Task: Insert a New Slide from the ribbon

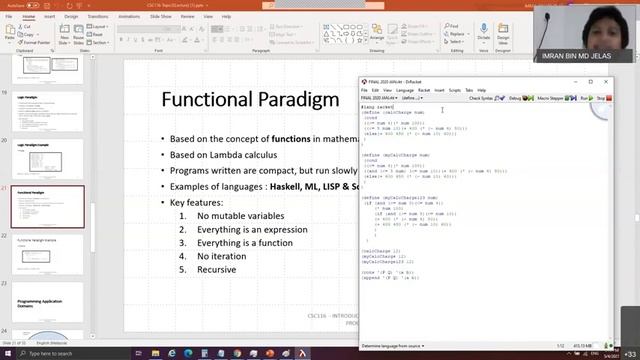Action: click(64, 34)
